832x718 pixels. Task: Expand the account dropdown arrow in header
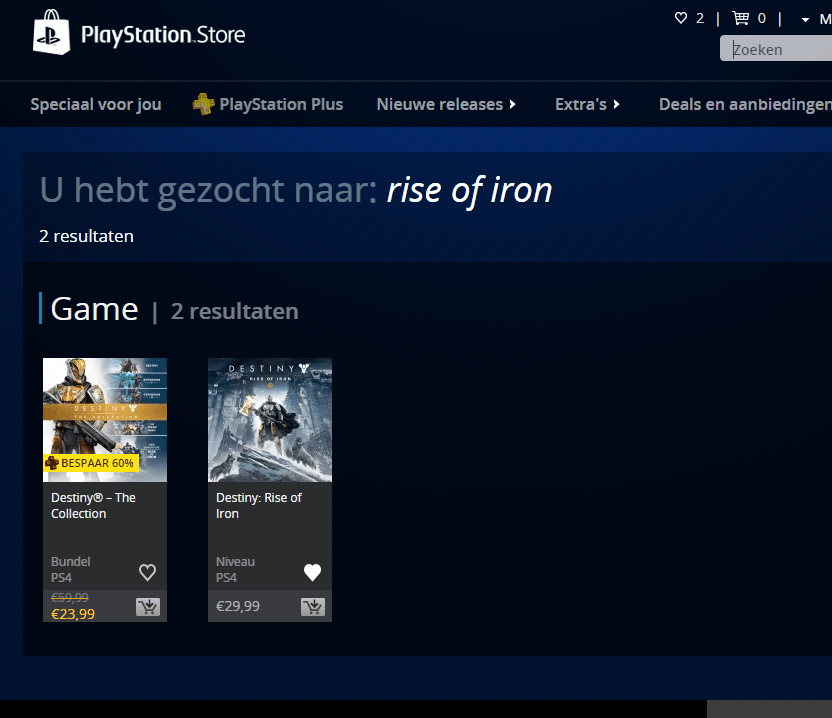[805, 20]
